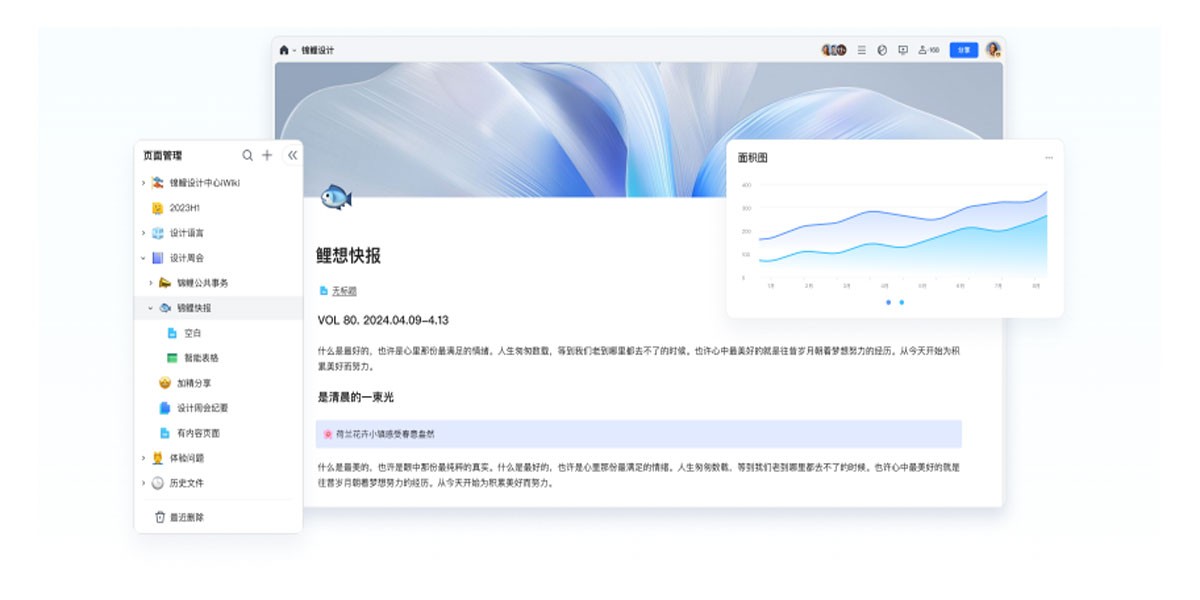The height and width of the screenshot is (600, 1200).
Task: Open the members count icon showing 100
Action: pyautogui.click(x=929, y=50)
